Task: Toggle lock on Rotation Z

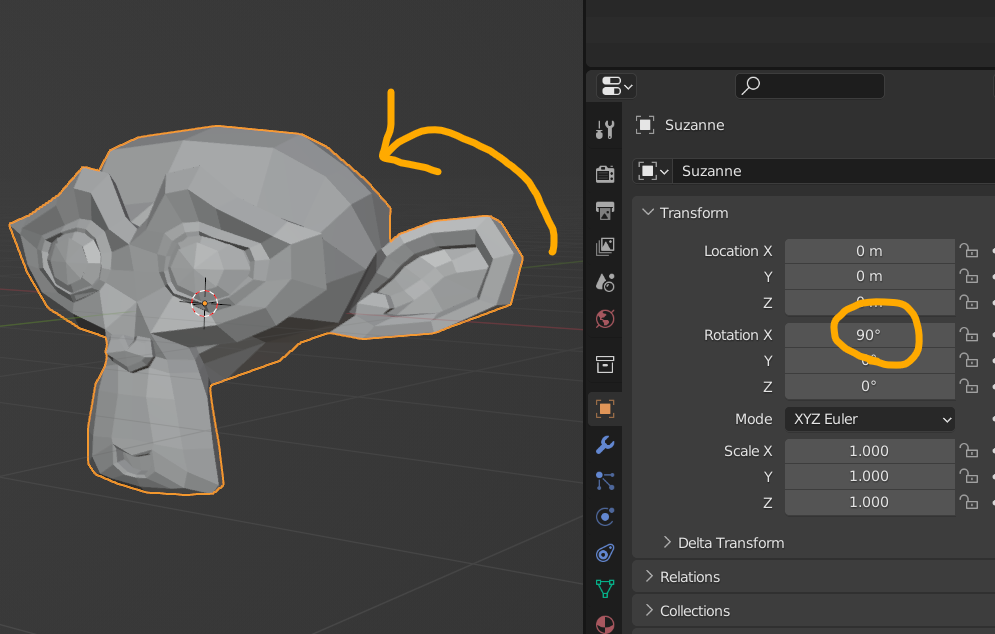Action: click(968, 386)
